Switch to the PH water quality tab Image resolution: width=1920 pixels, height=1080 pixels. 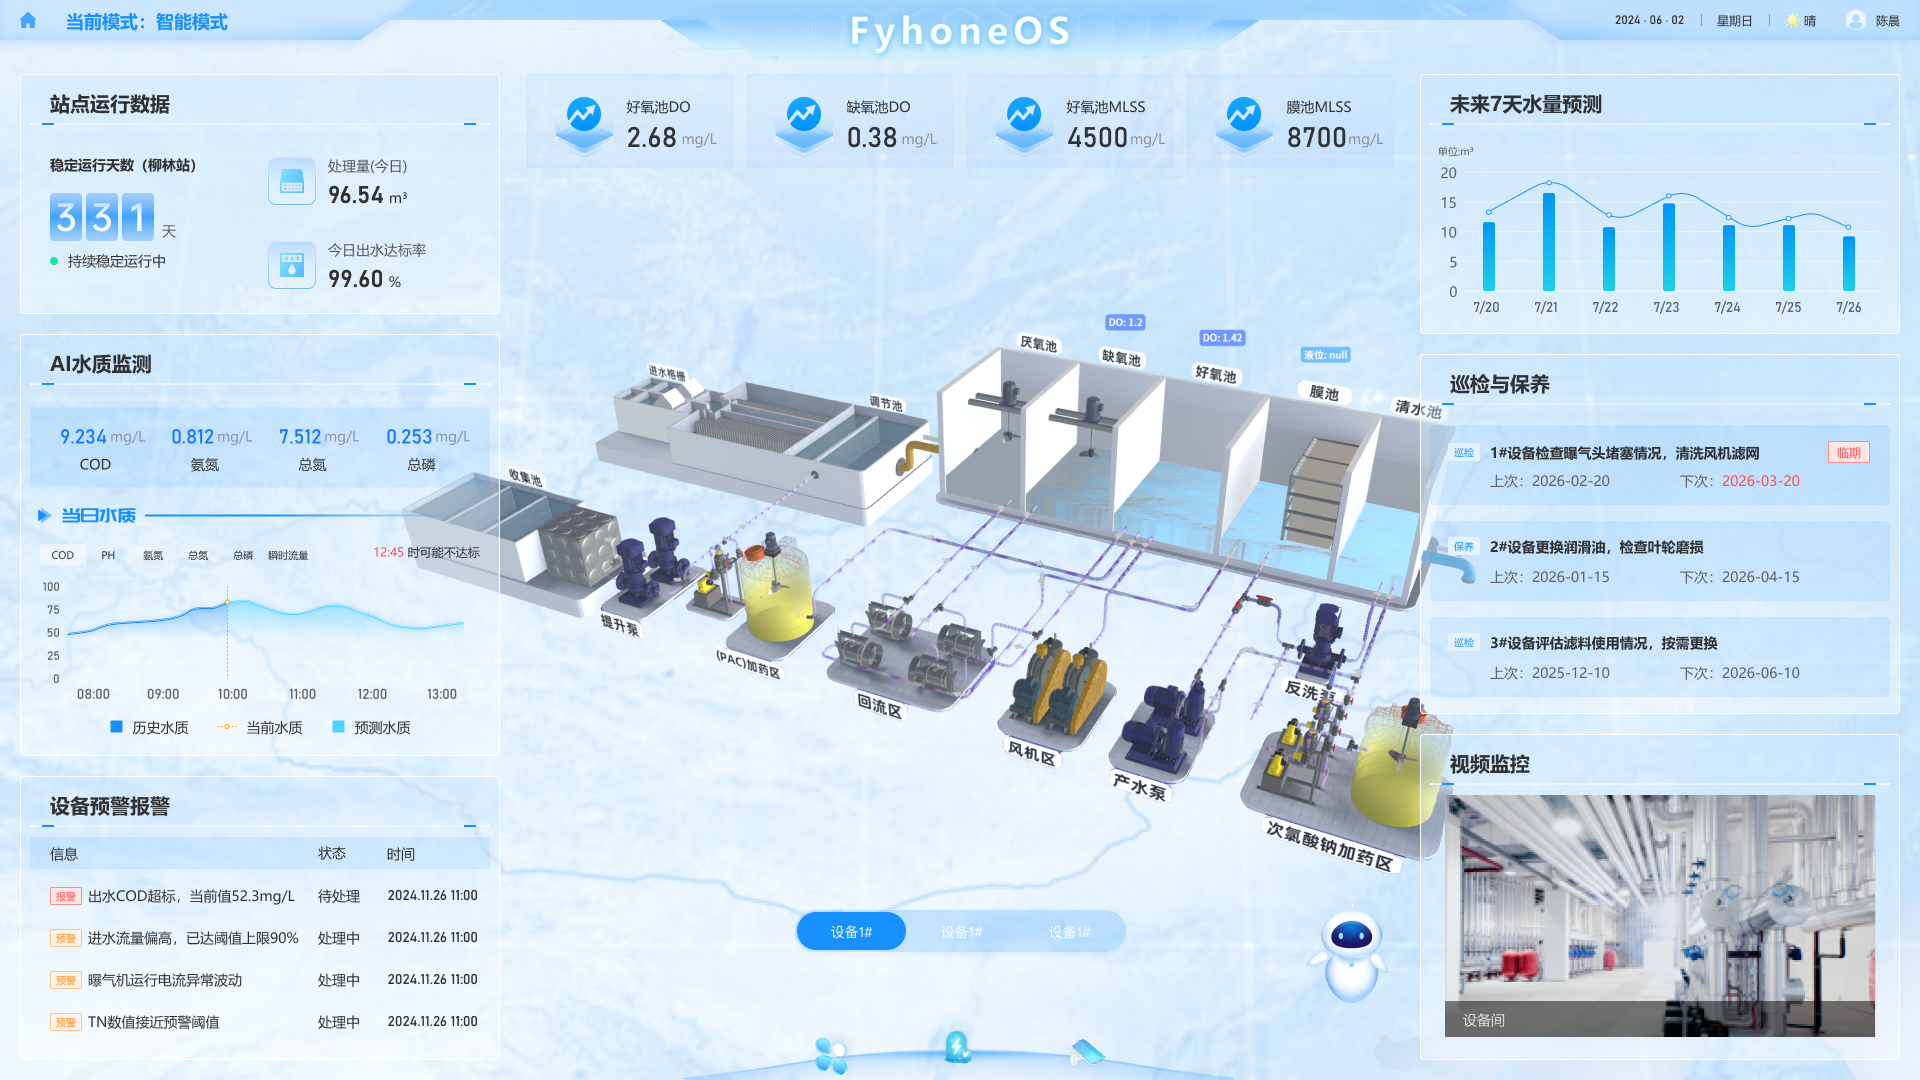108,555
